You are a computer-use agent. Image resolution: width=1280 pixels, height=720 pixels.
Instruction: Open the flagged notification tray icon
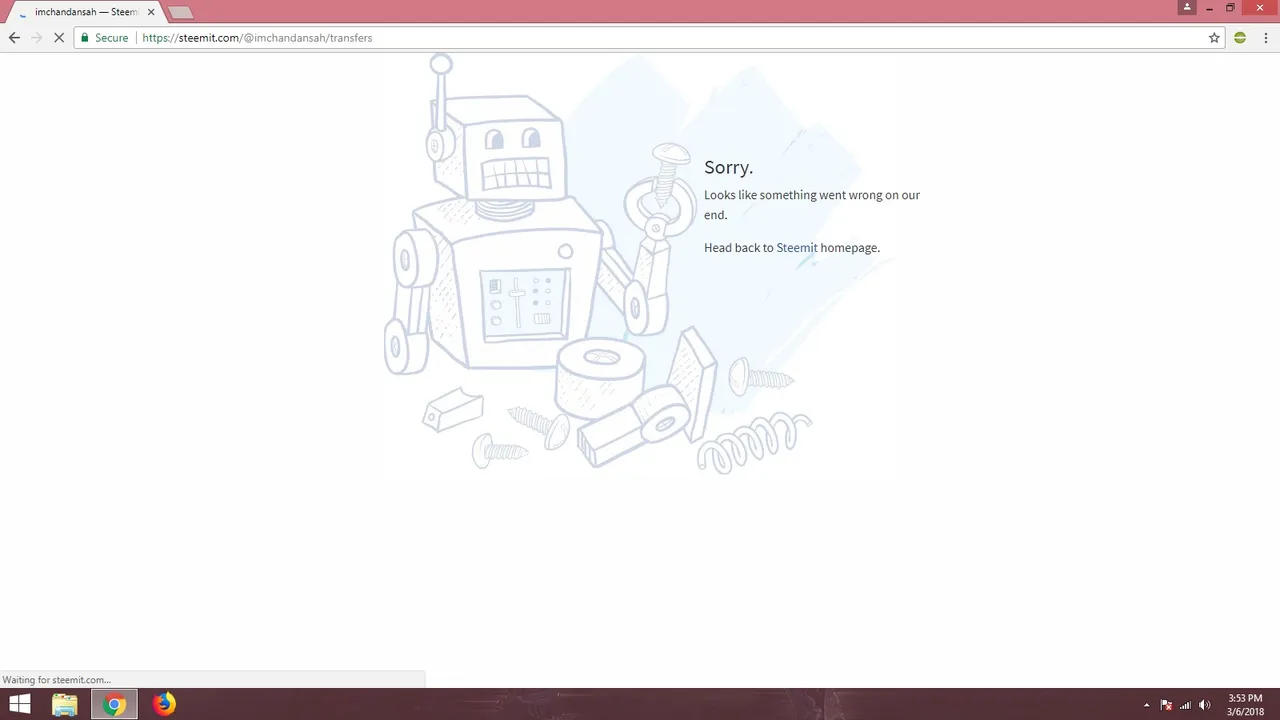(1166, 705)
